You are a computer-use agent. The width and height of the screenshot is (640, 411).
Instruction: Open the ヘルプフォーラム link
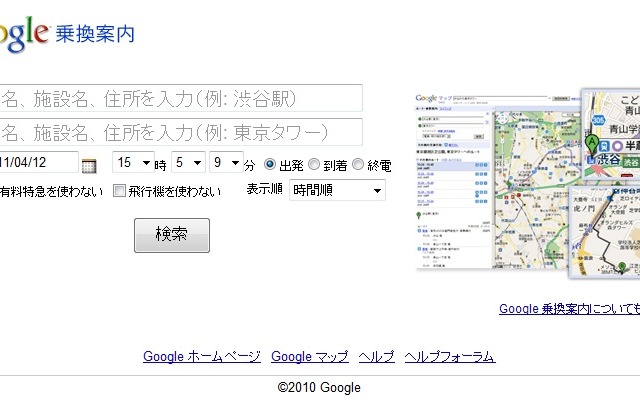450,357
